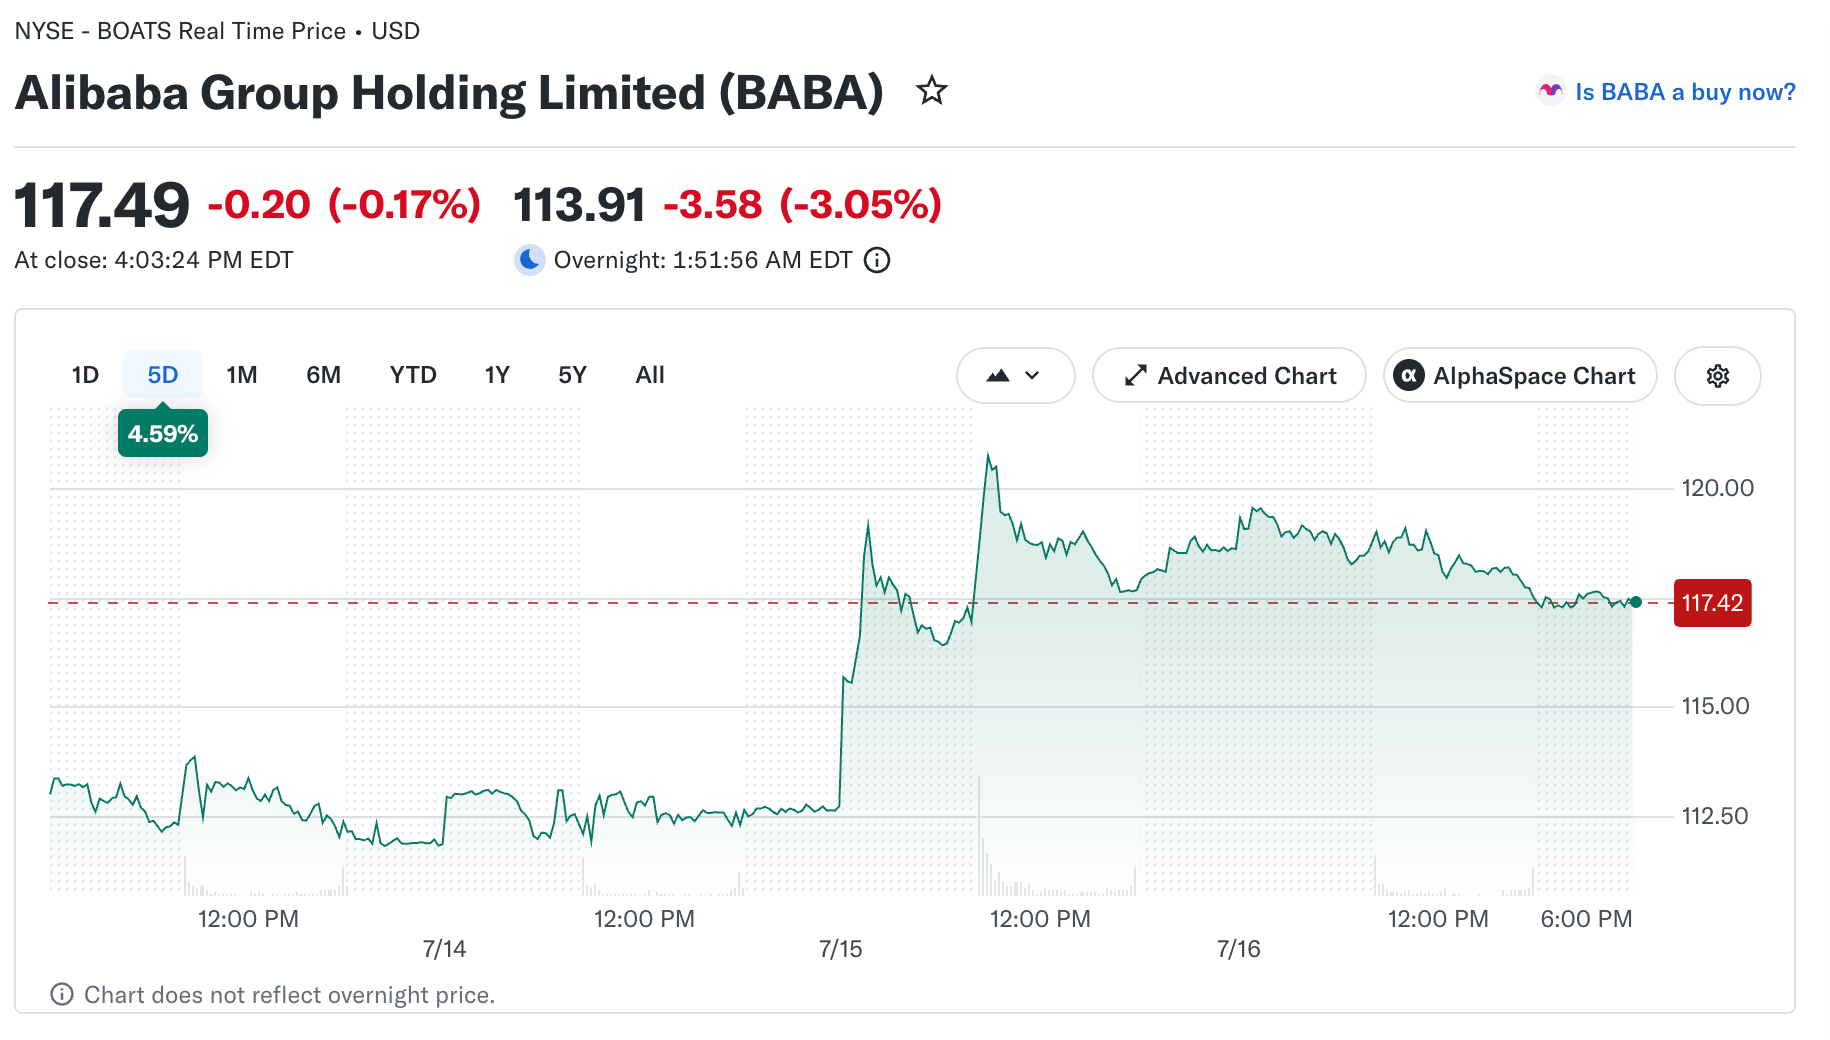
Task: Click the Advanced Chart expand arrows icon
Action: pyautogui.click(x=1135, y=376)
